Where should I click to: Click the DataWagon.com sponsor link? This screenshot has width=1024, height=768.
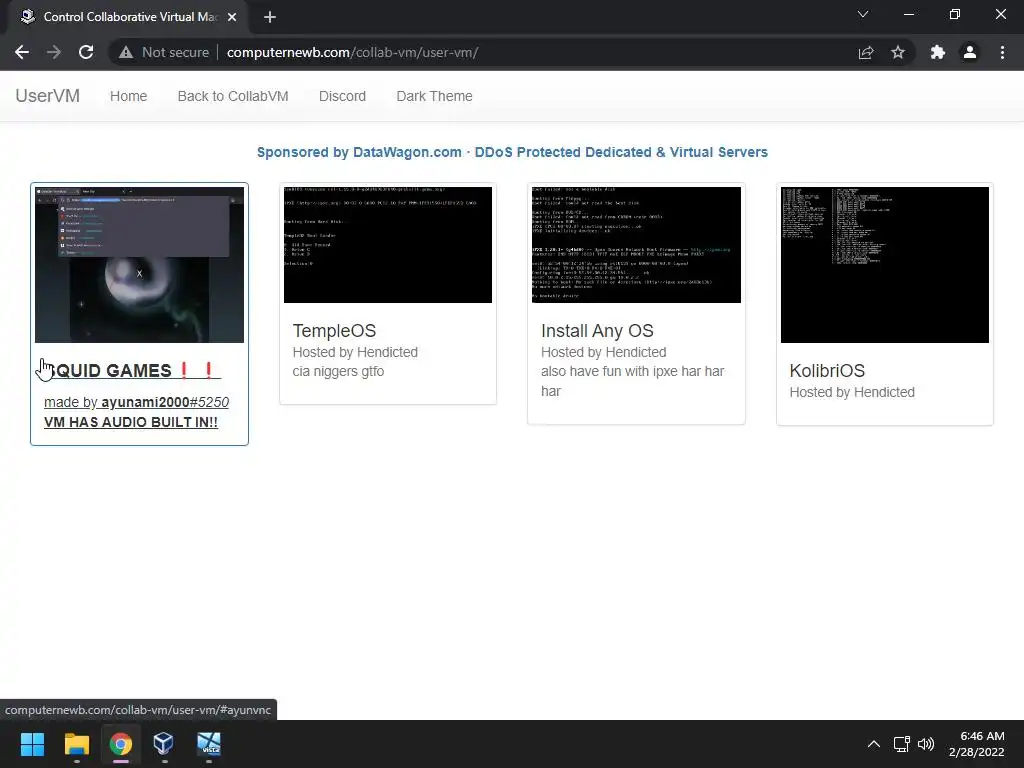tap(512, 152)
